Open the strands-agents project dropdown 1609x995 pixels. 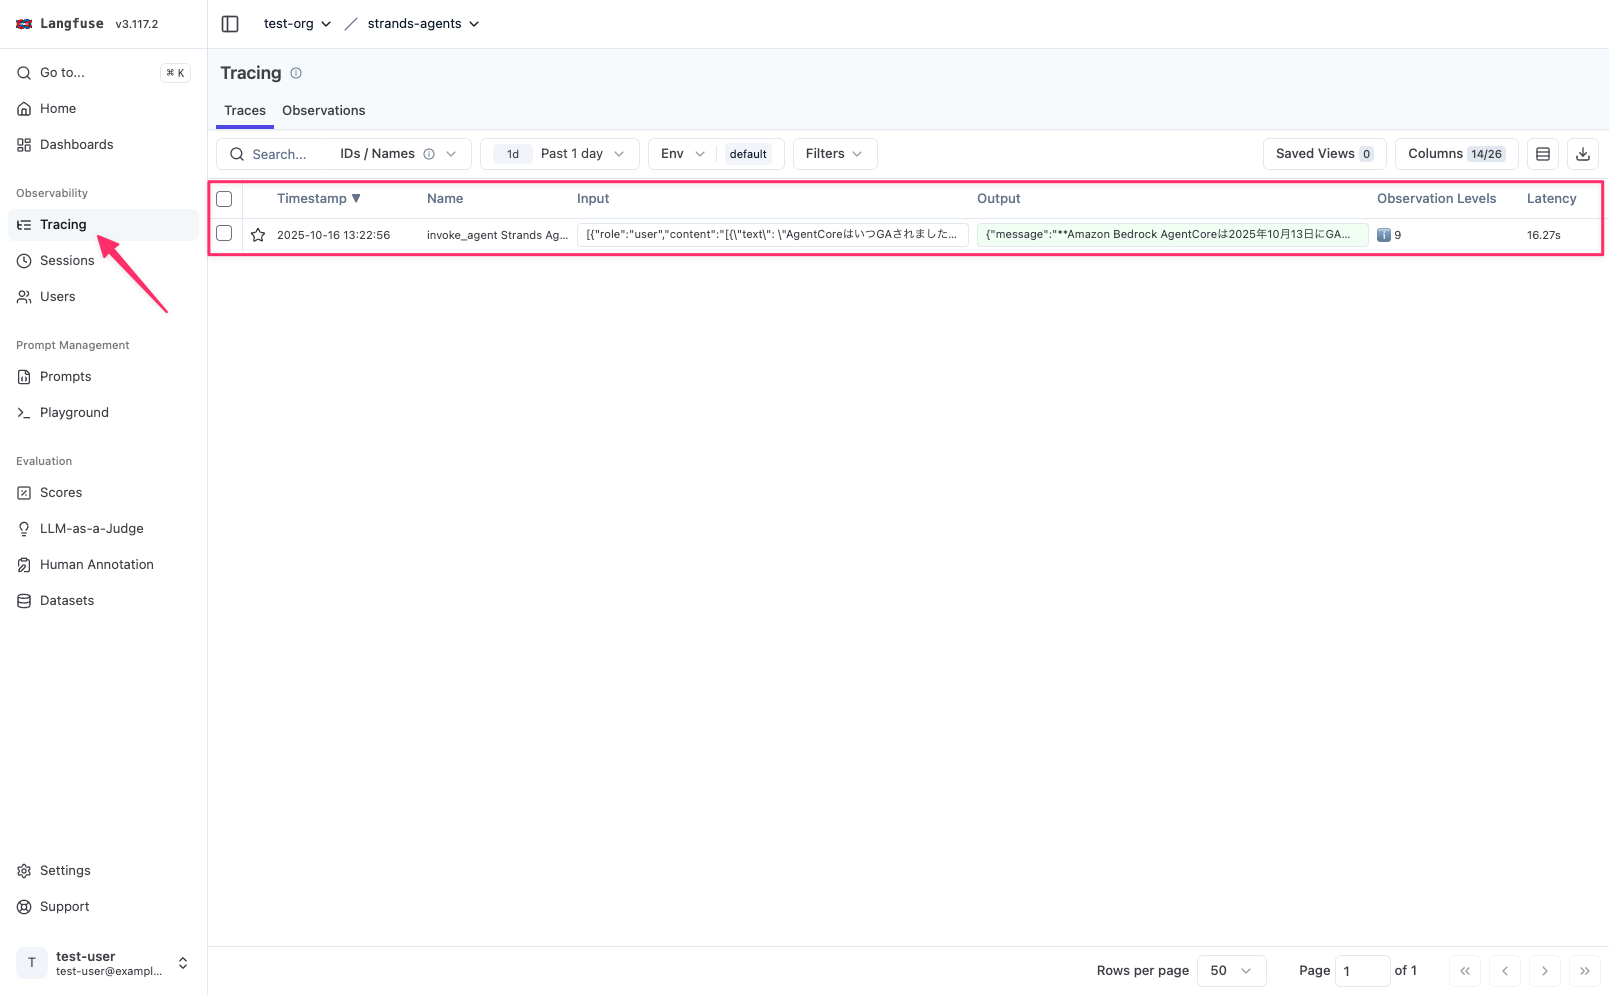pos(423,24)
